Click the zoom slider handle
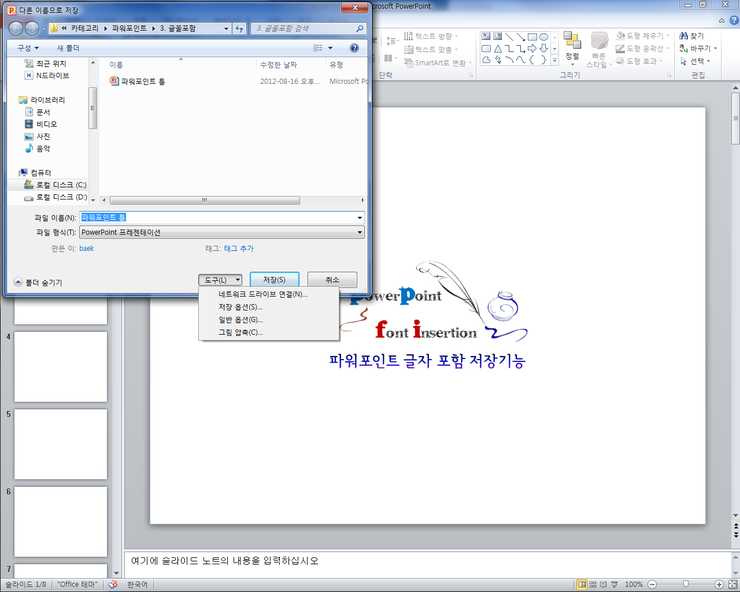 click(x=686, y=584)
